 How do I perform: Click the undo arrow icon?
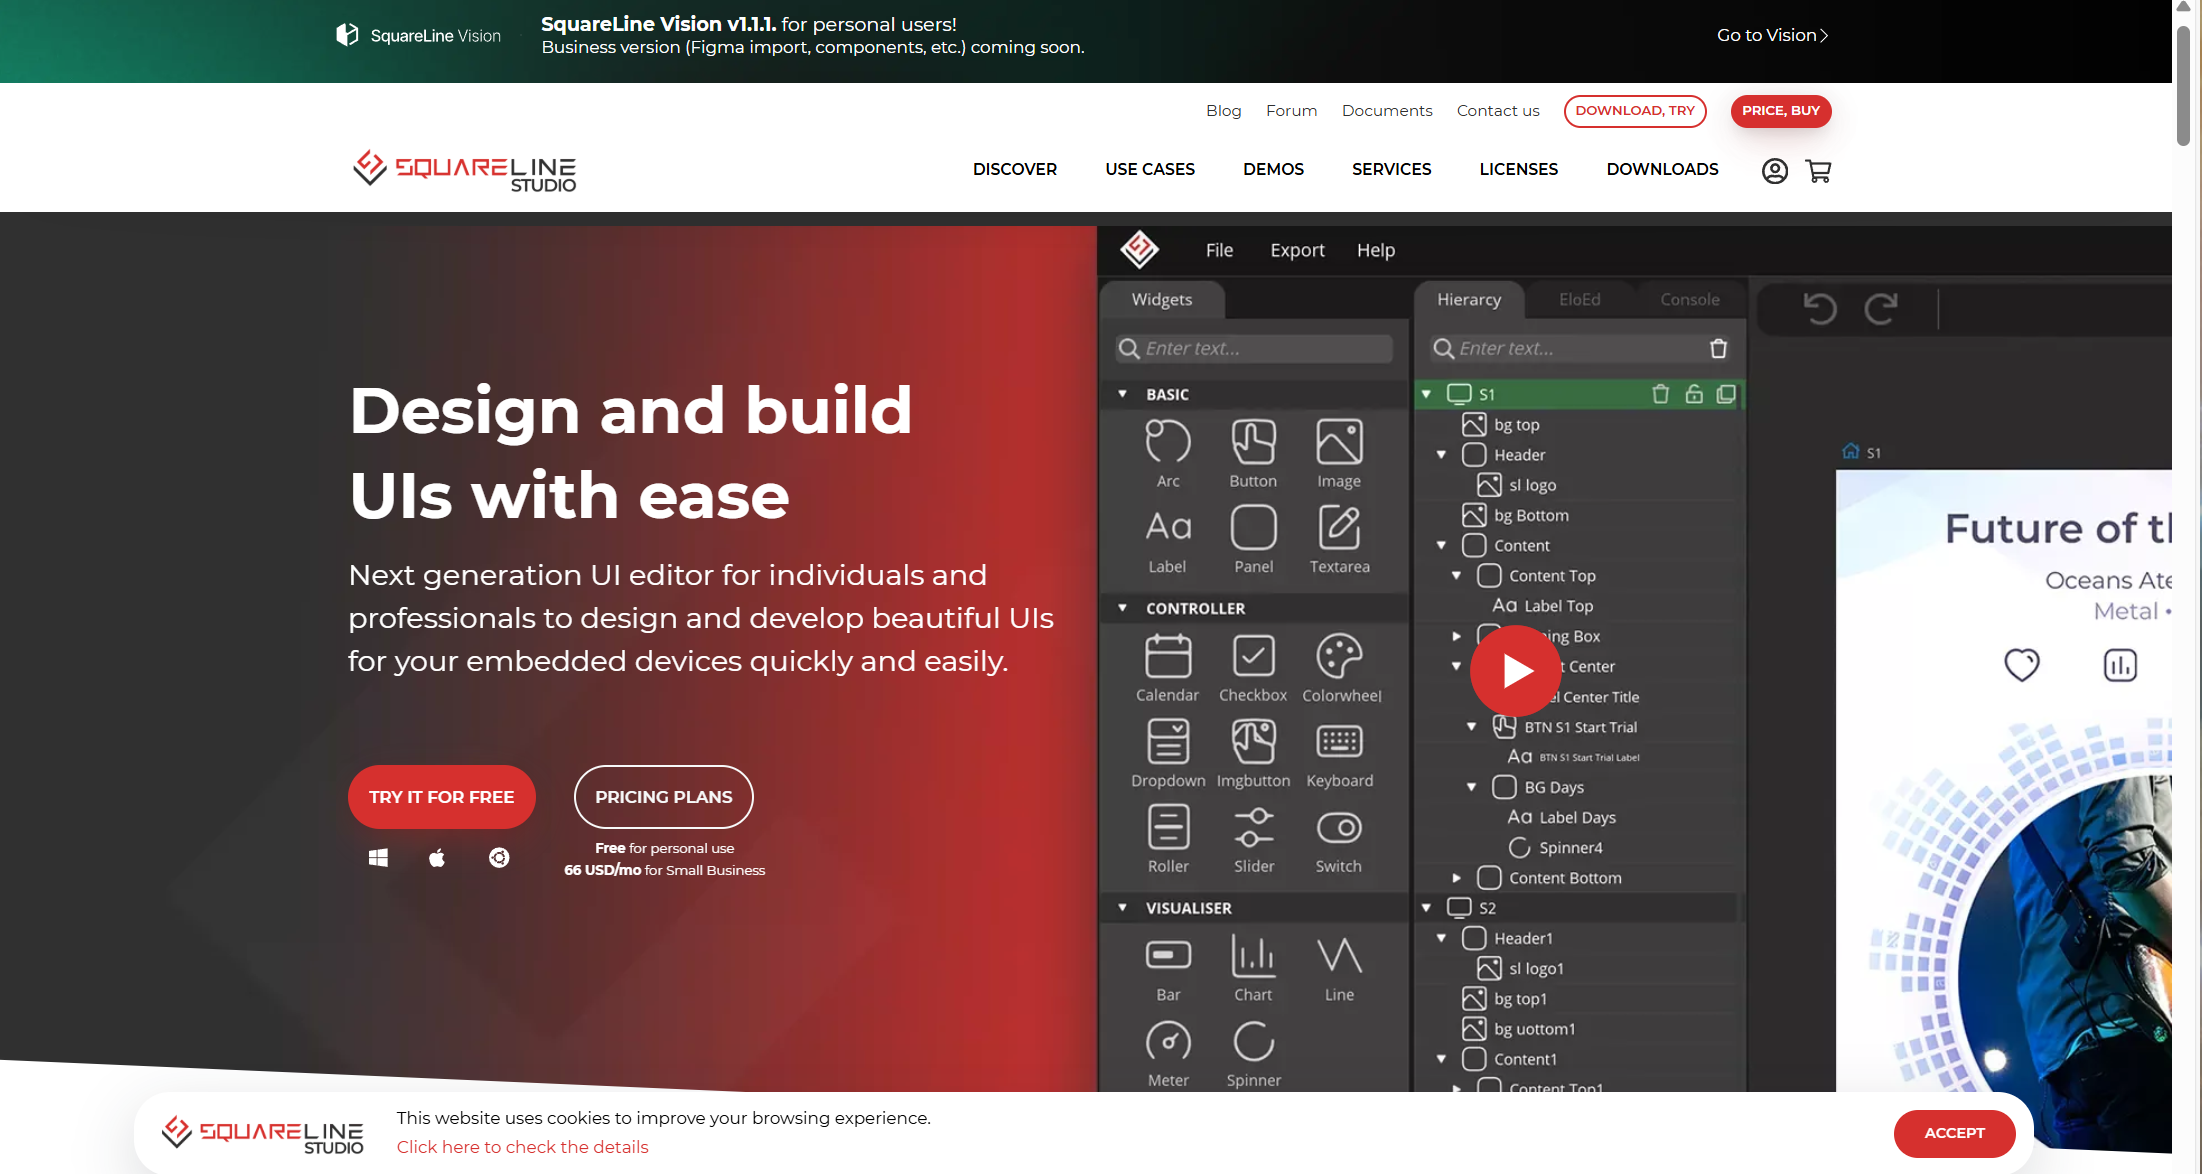[1819, 308]
